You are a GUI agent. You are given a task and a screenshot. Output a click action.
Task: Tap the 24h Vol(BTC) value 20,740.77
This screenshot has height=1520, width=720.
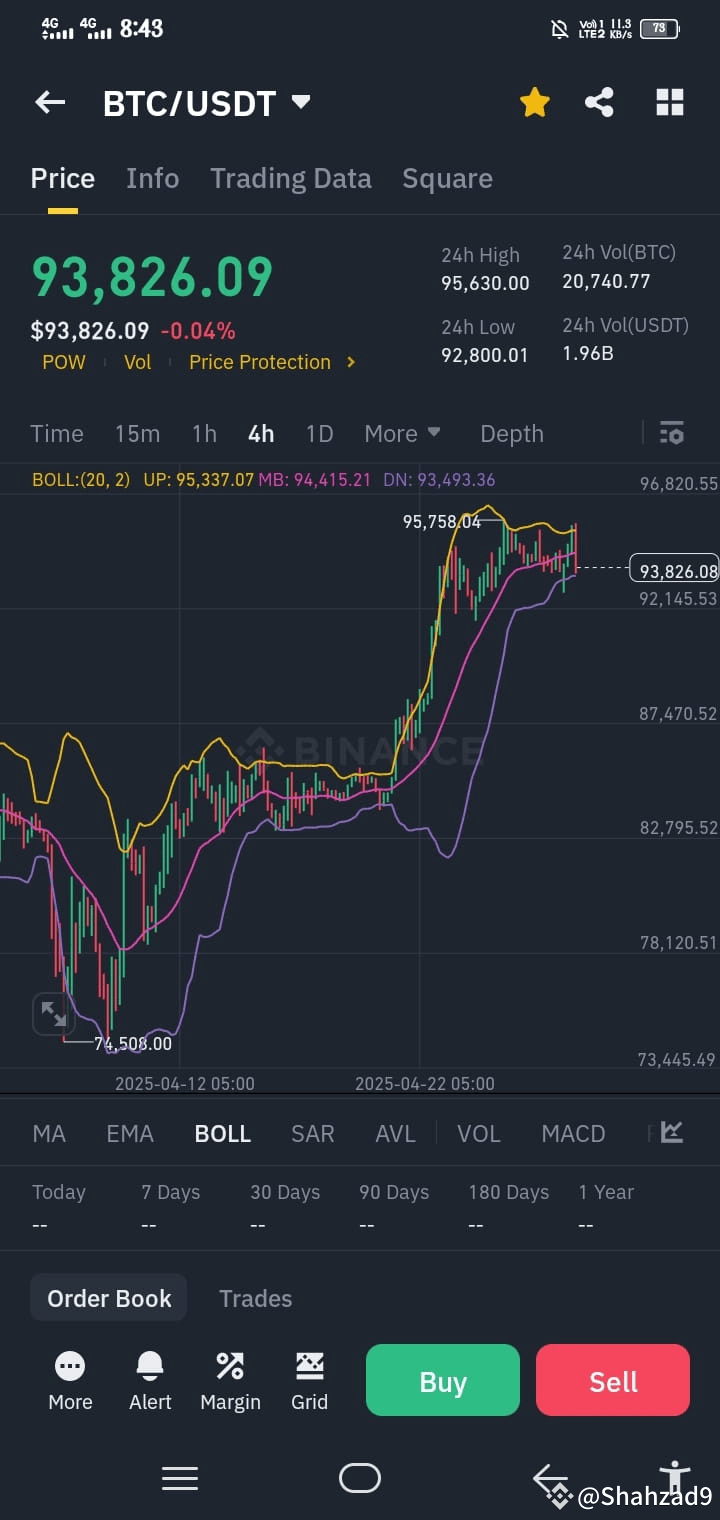click(x=606, y=281)
